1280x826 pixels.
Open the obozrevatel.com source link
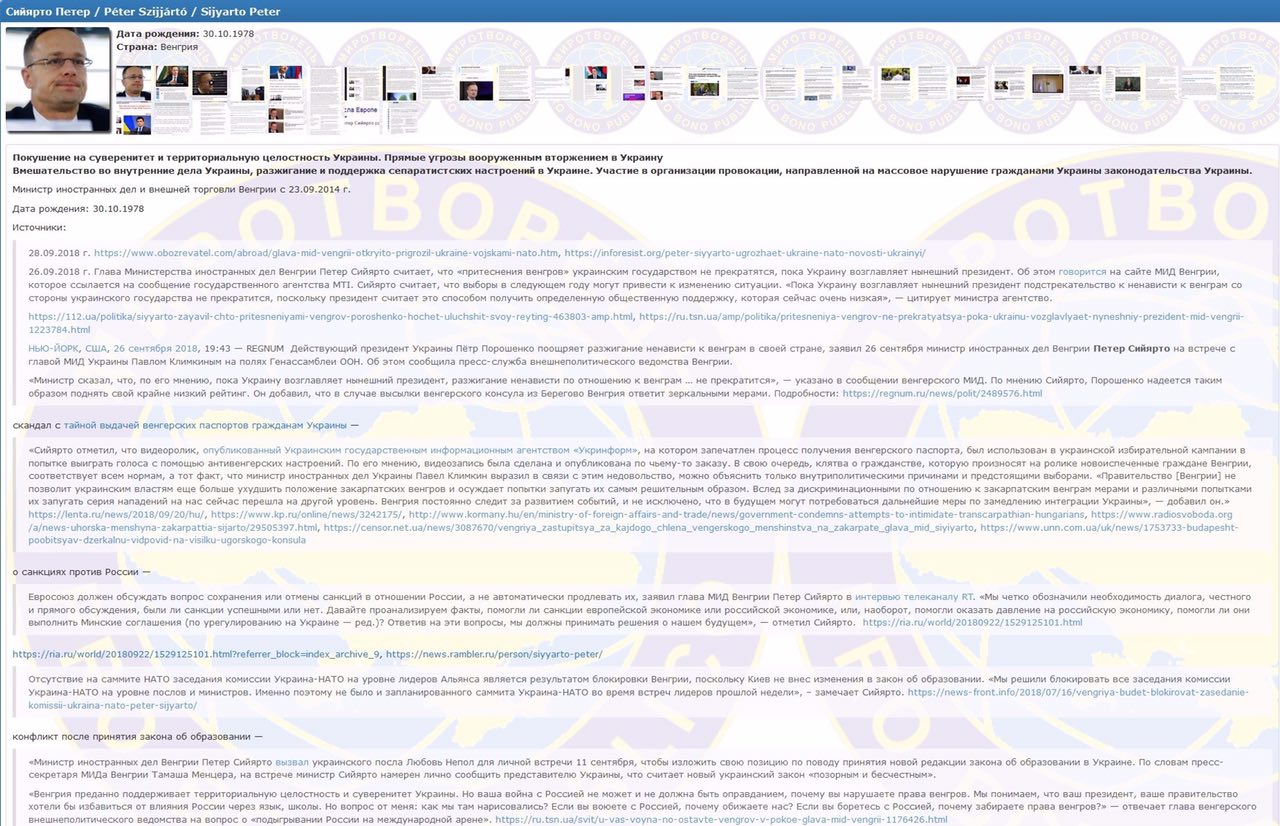click(327, 253)
